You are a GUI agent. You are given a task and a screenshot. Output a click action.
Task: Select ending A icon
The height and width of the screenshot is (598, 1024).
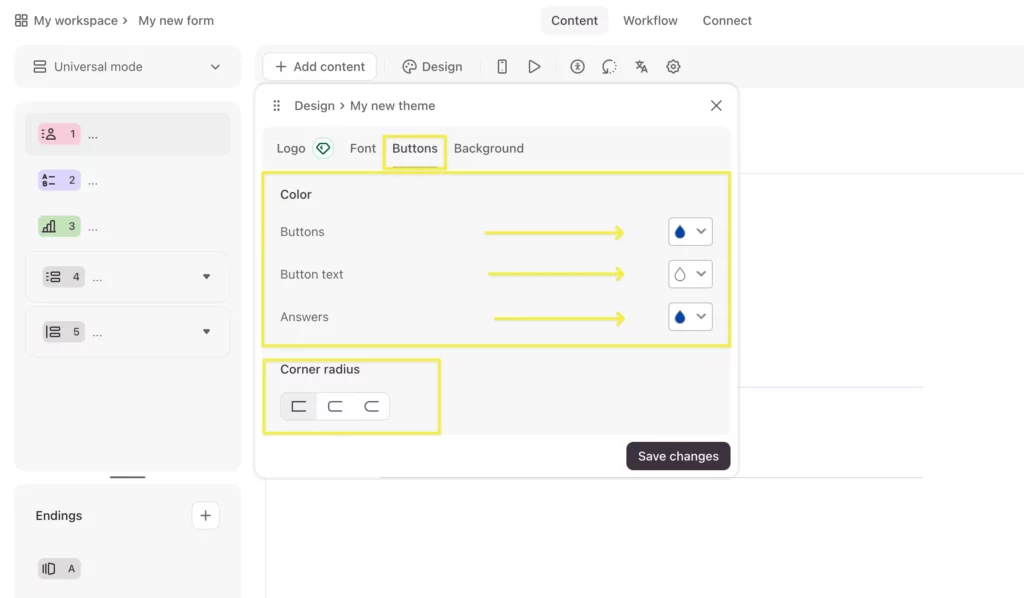click(59, 569)
